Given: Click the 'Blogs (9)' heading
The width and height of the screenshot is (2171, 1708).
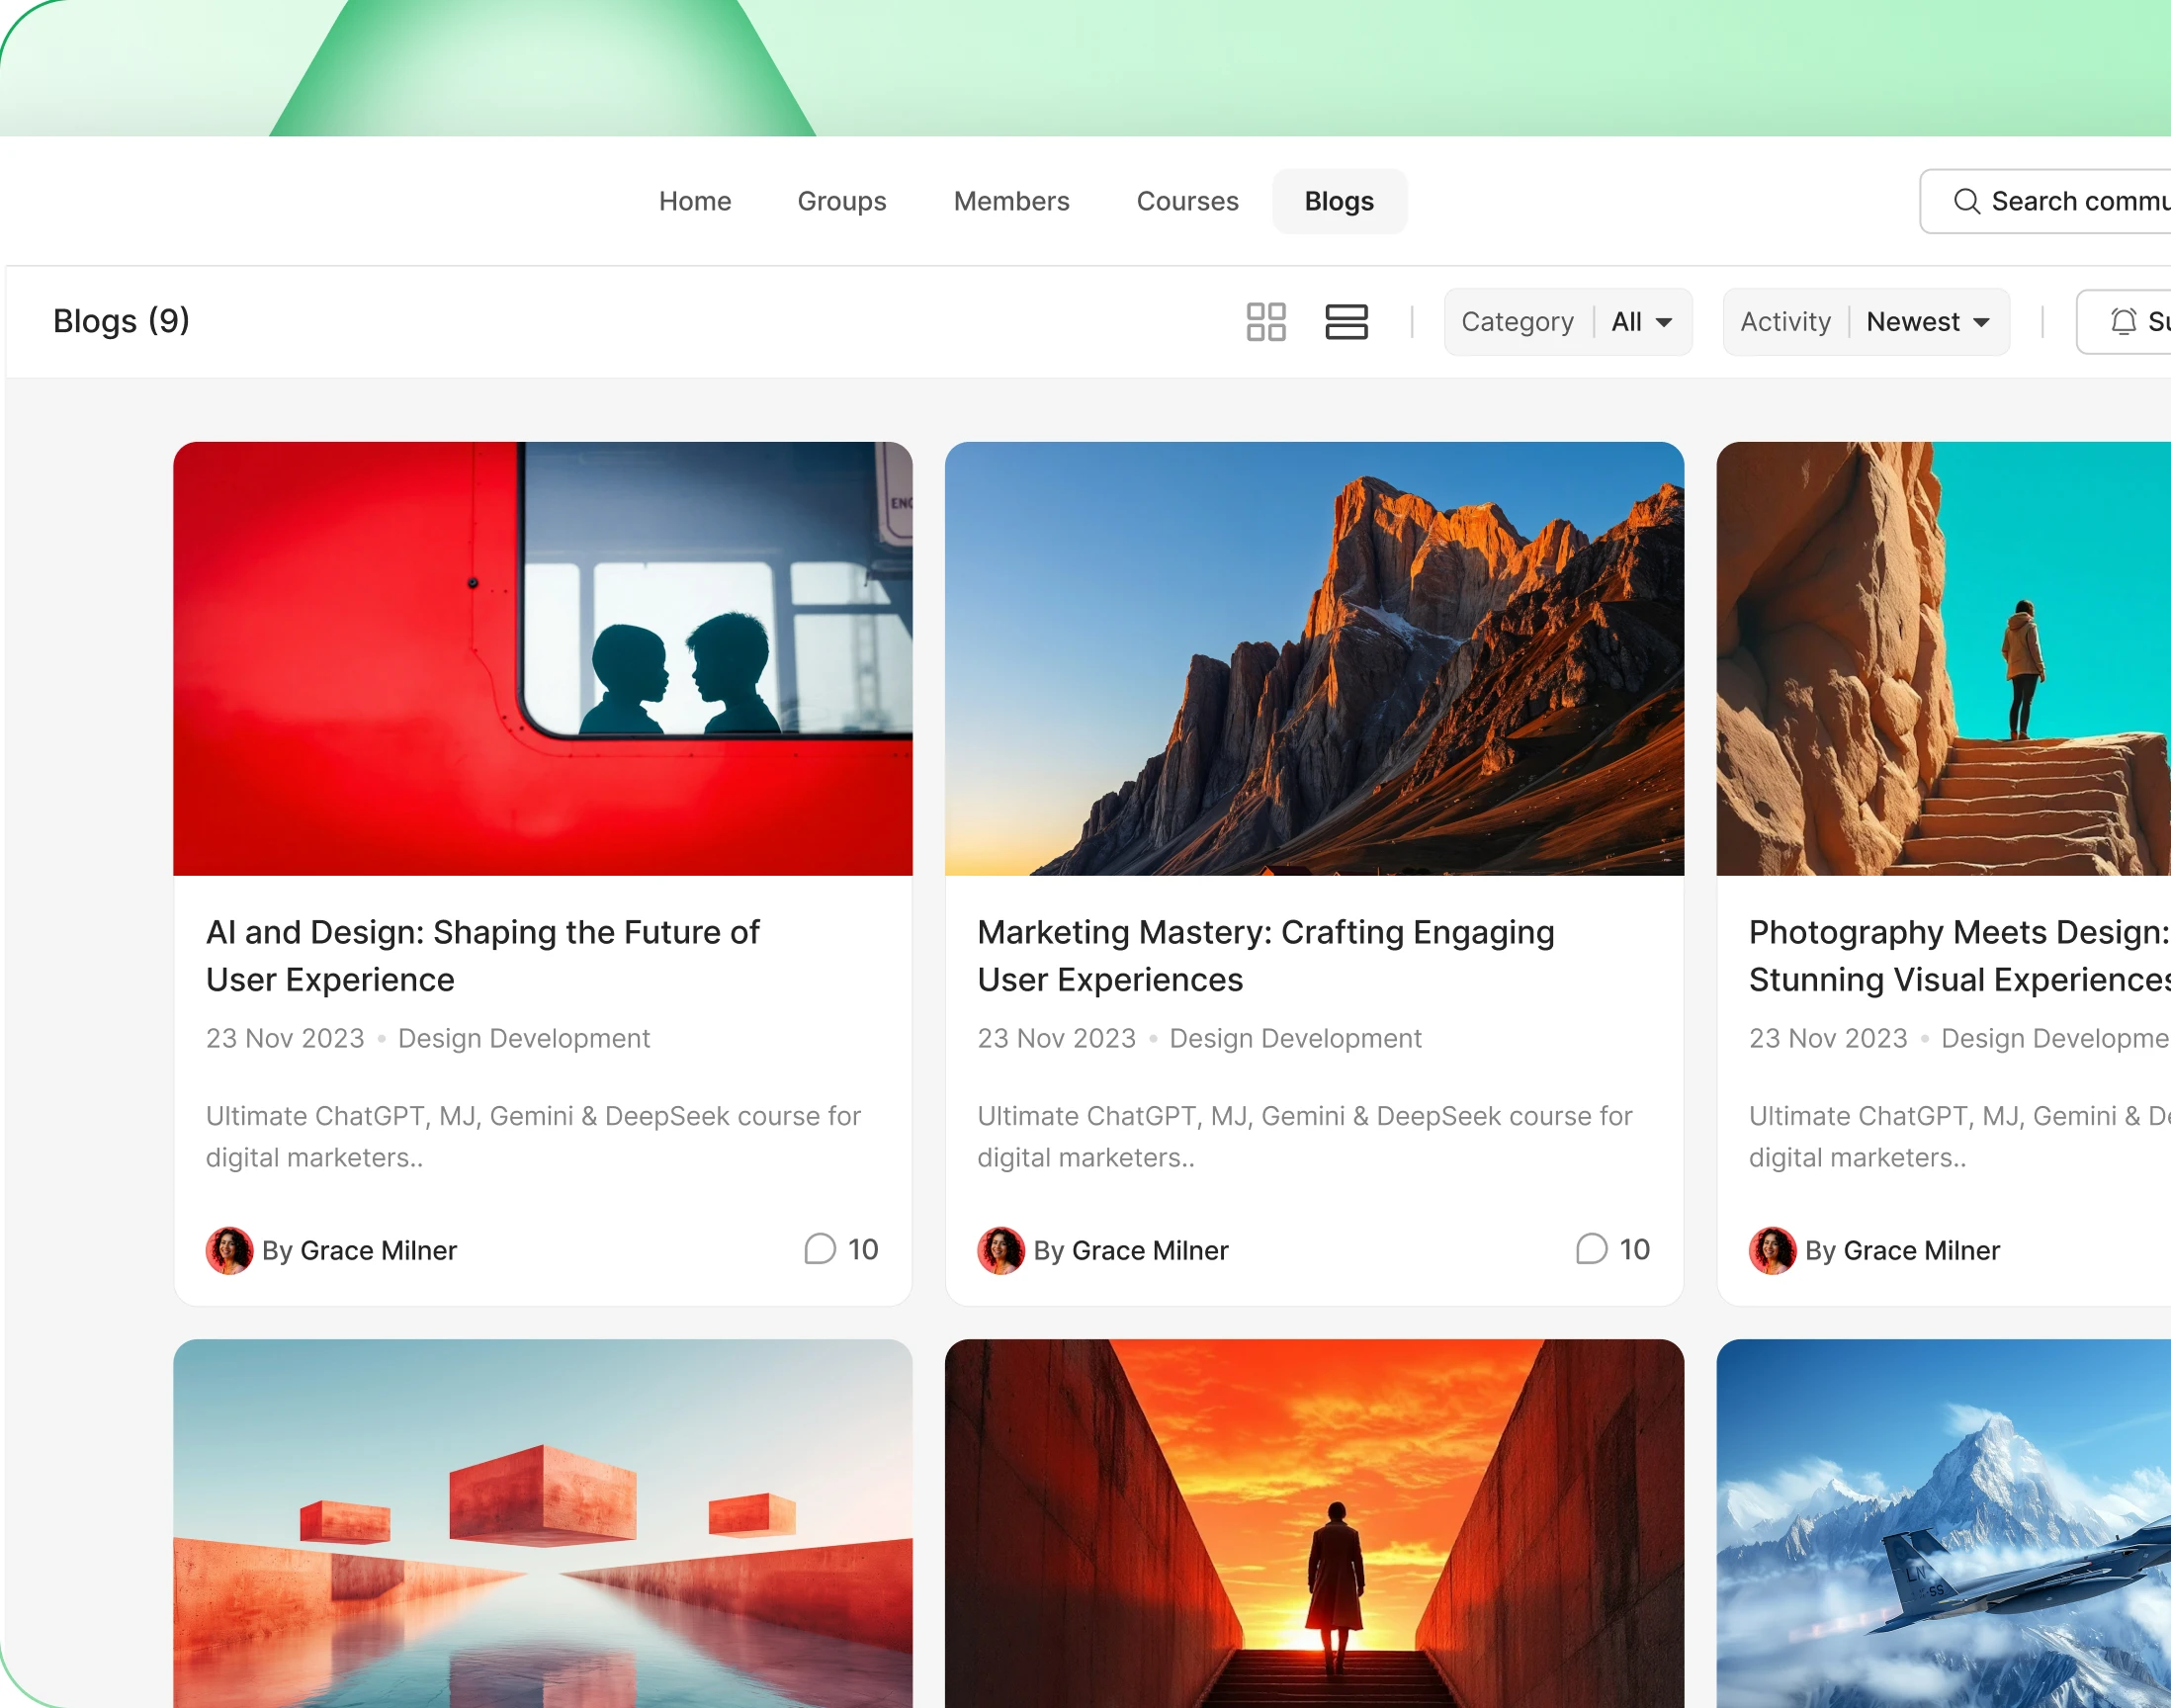Looking at the screenshot, I should tap(121, 321).
